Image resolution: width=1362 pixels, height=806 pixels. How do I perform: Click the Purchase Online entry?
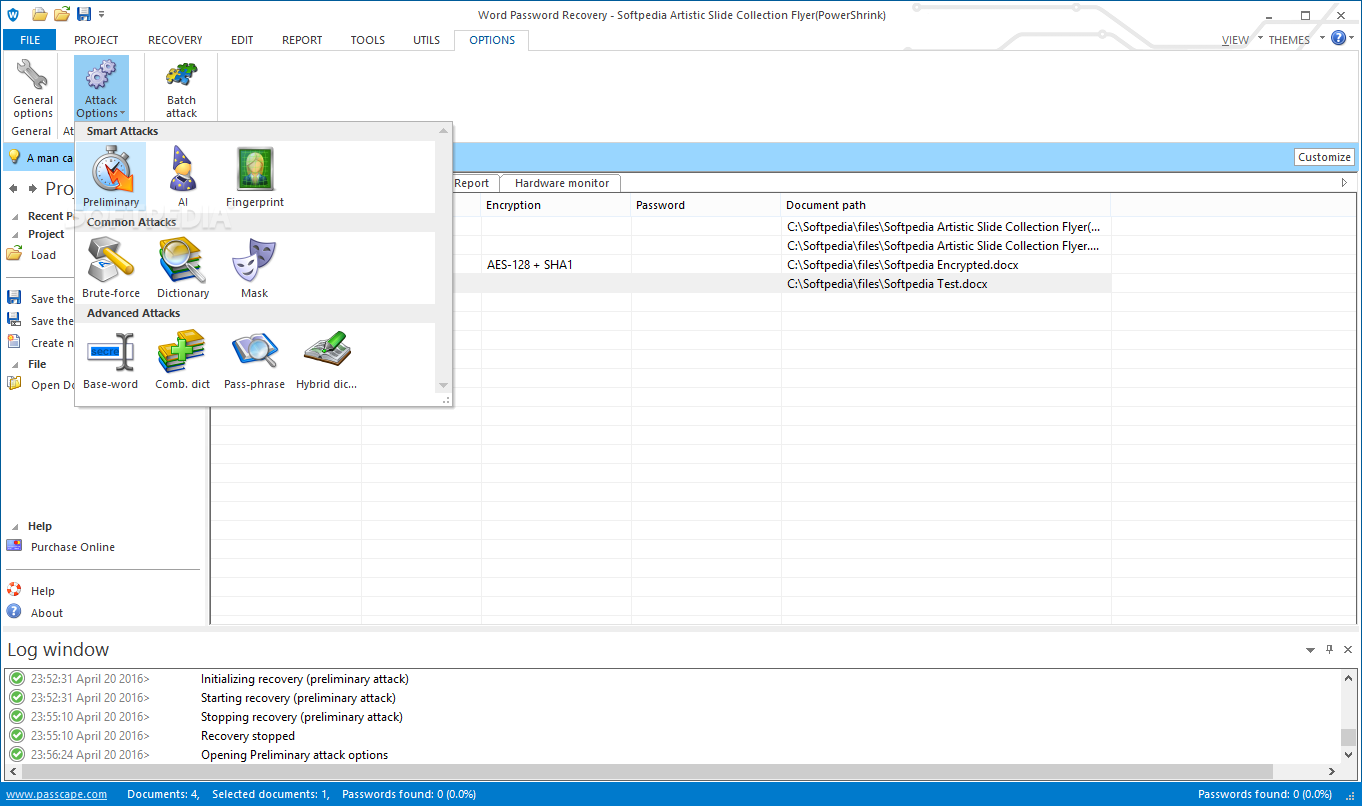[73, 547]
